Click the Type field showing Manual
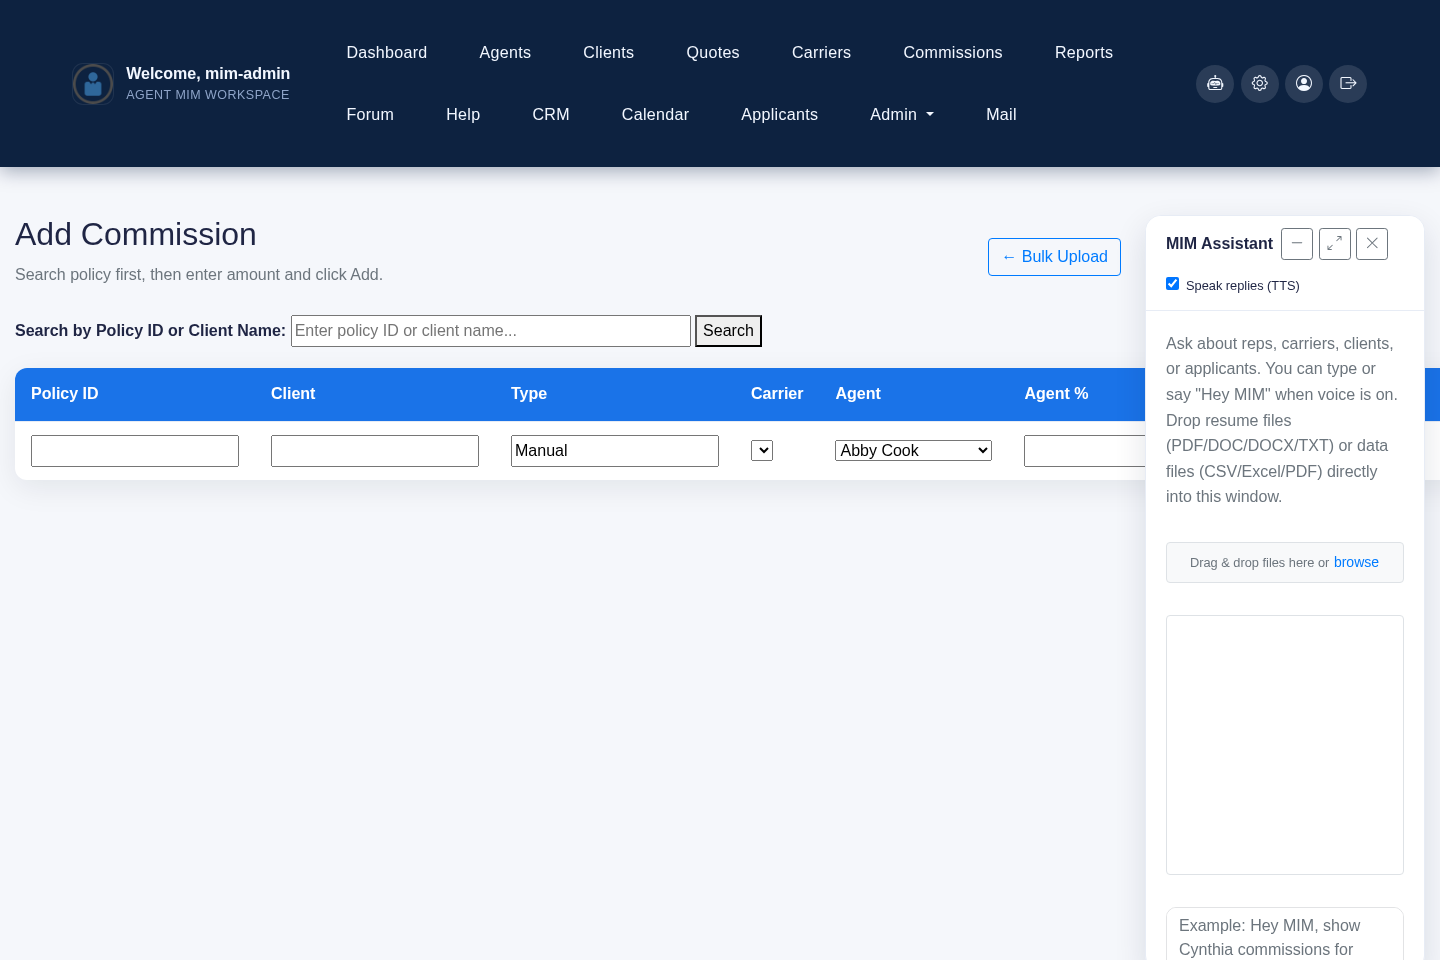 (x=615, y=451)
